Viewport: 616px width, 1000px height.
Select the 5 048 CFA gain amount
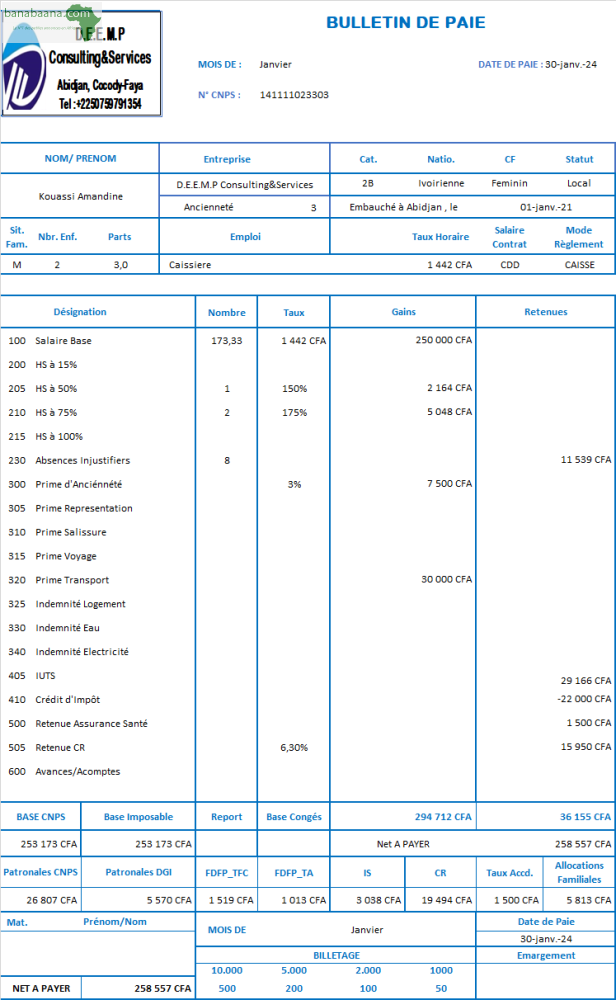pos(450,412)
